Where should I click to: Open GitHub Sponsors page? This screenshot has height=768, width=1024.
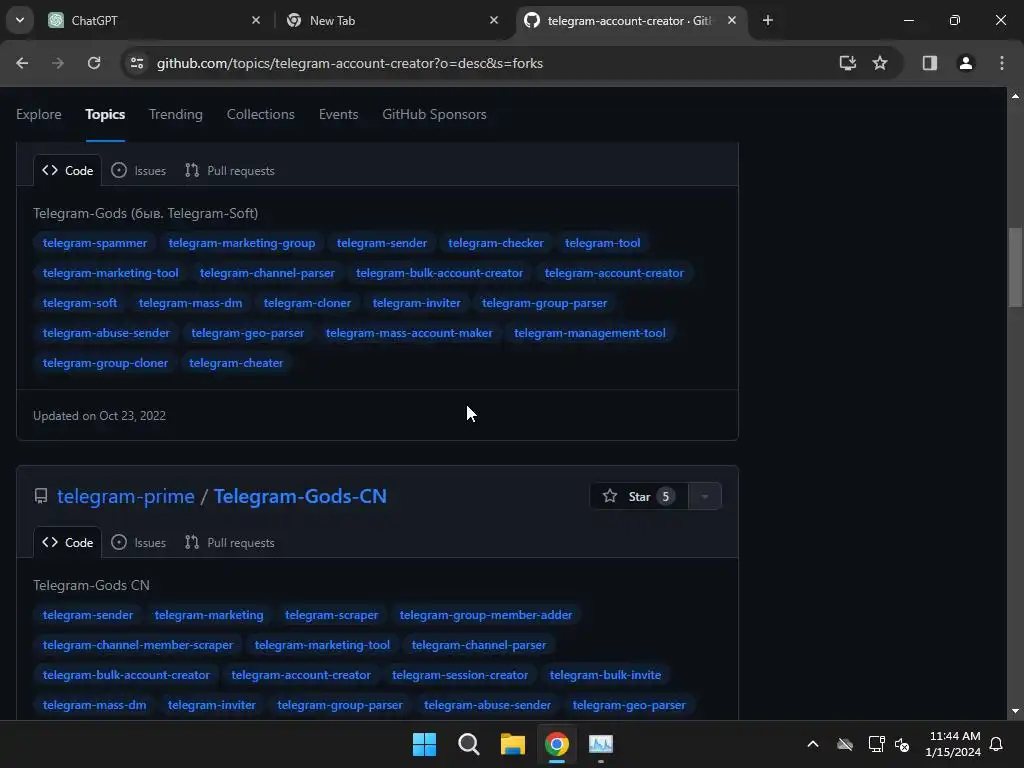coord(434,114)
